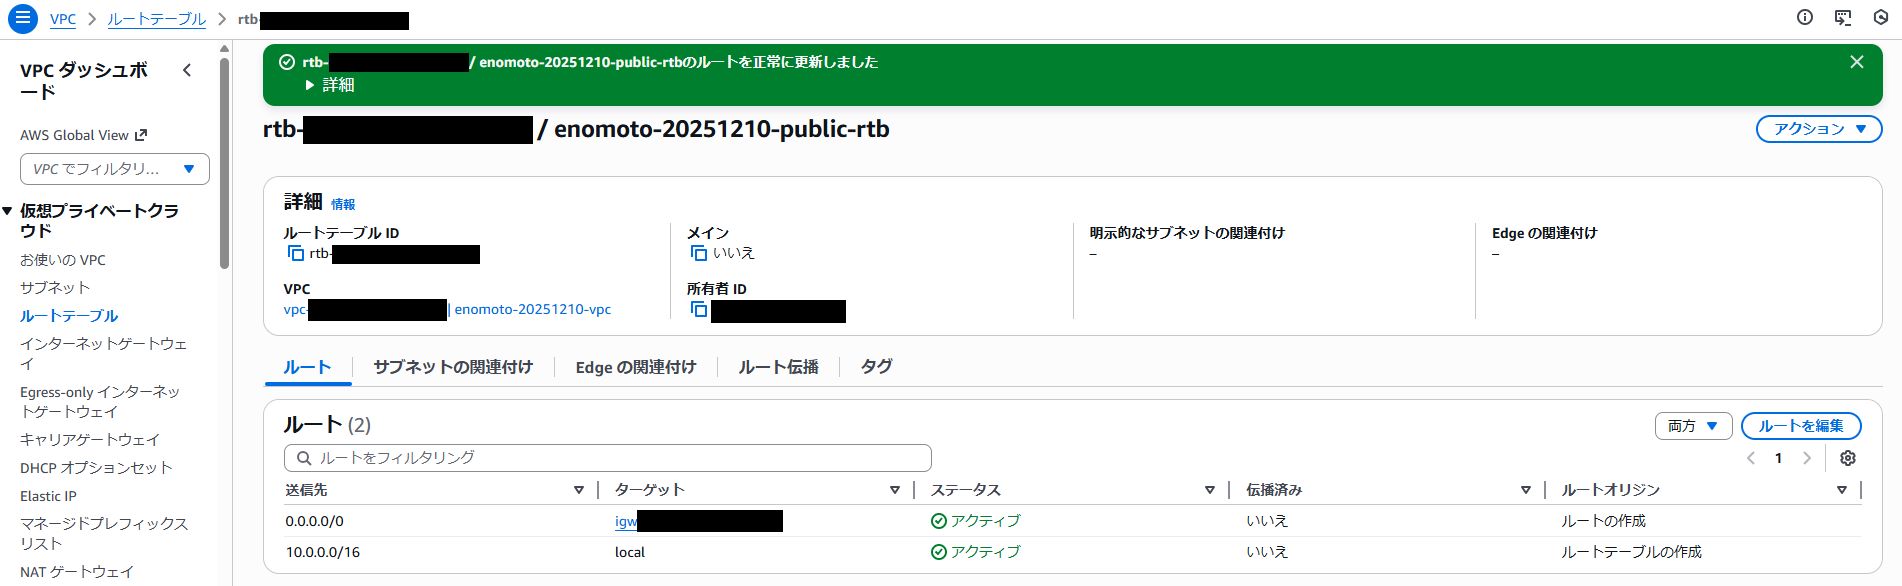The image size is (1902, 586).
Task: Open Egress-only インターネットゲートウェイ in sidebar
Action: pos(100,402)
